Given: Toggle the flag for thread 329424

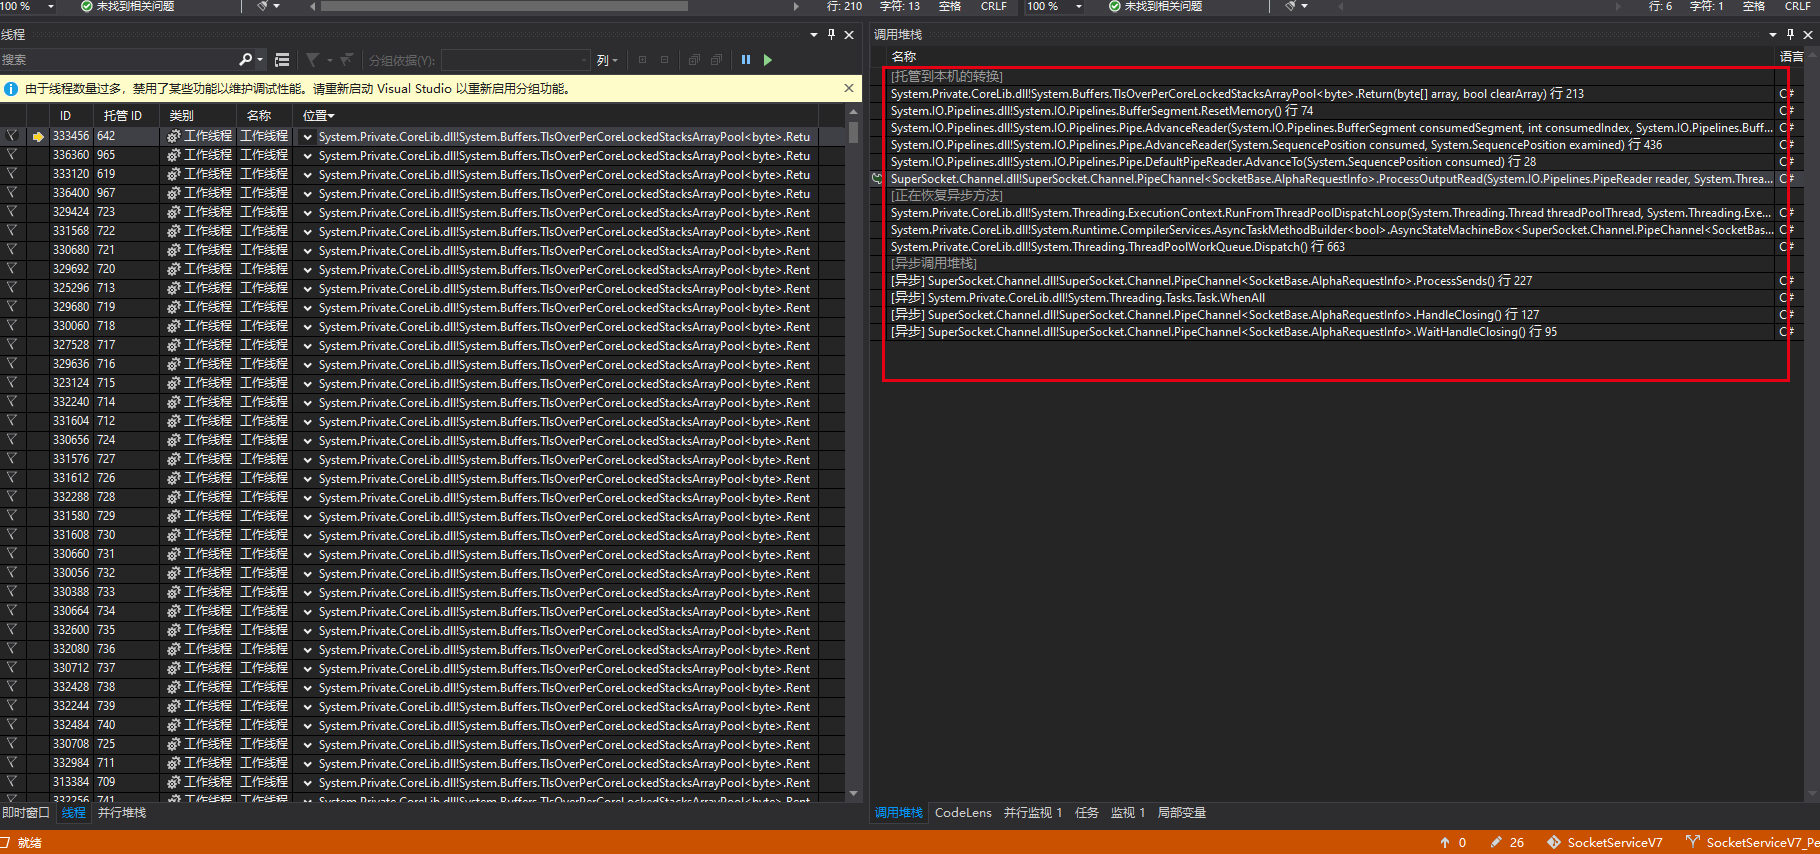Looking at the screenshot, I should [12, 212].
